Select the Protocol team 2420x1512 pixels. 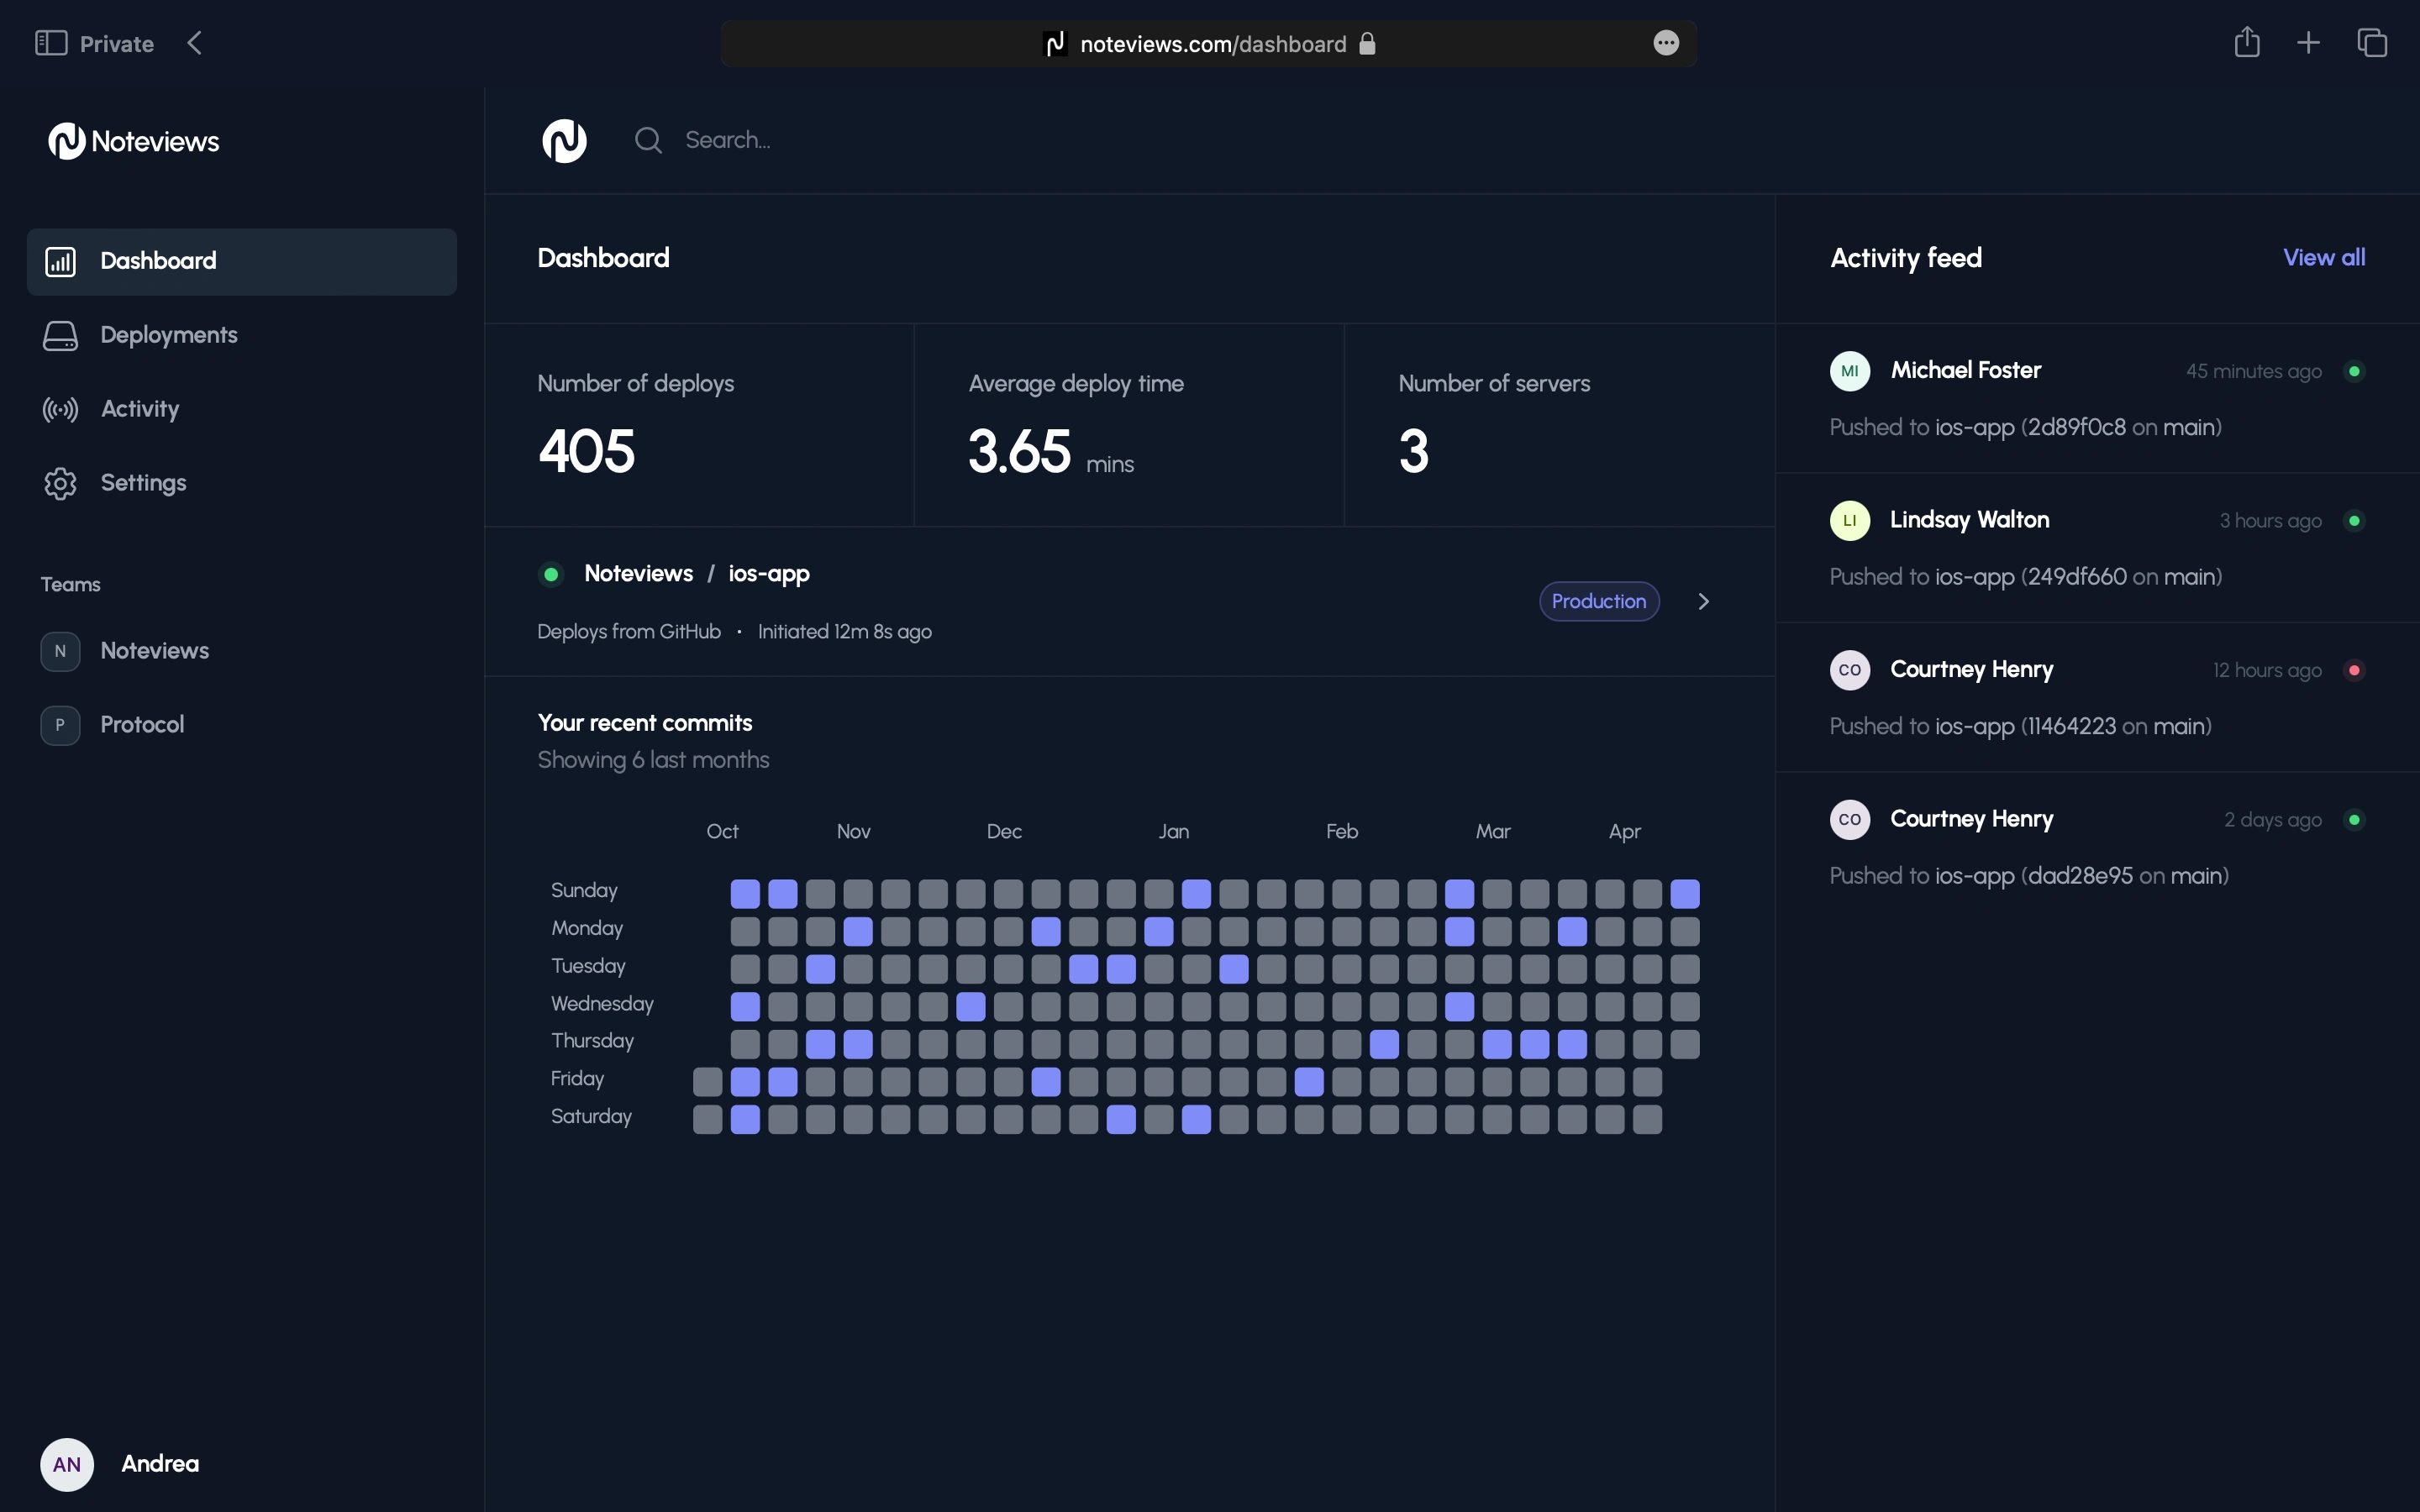pos(141,725)
